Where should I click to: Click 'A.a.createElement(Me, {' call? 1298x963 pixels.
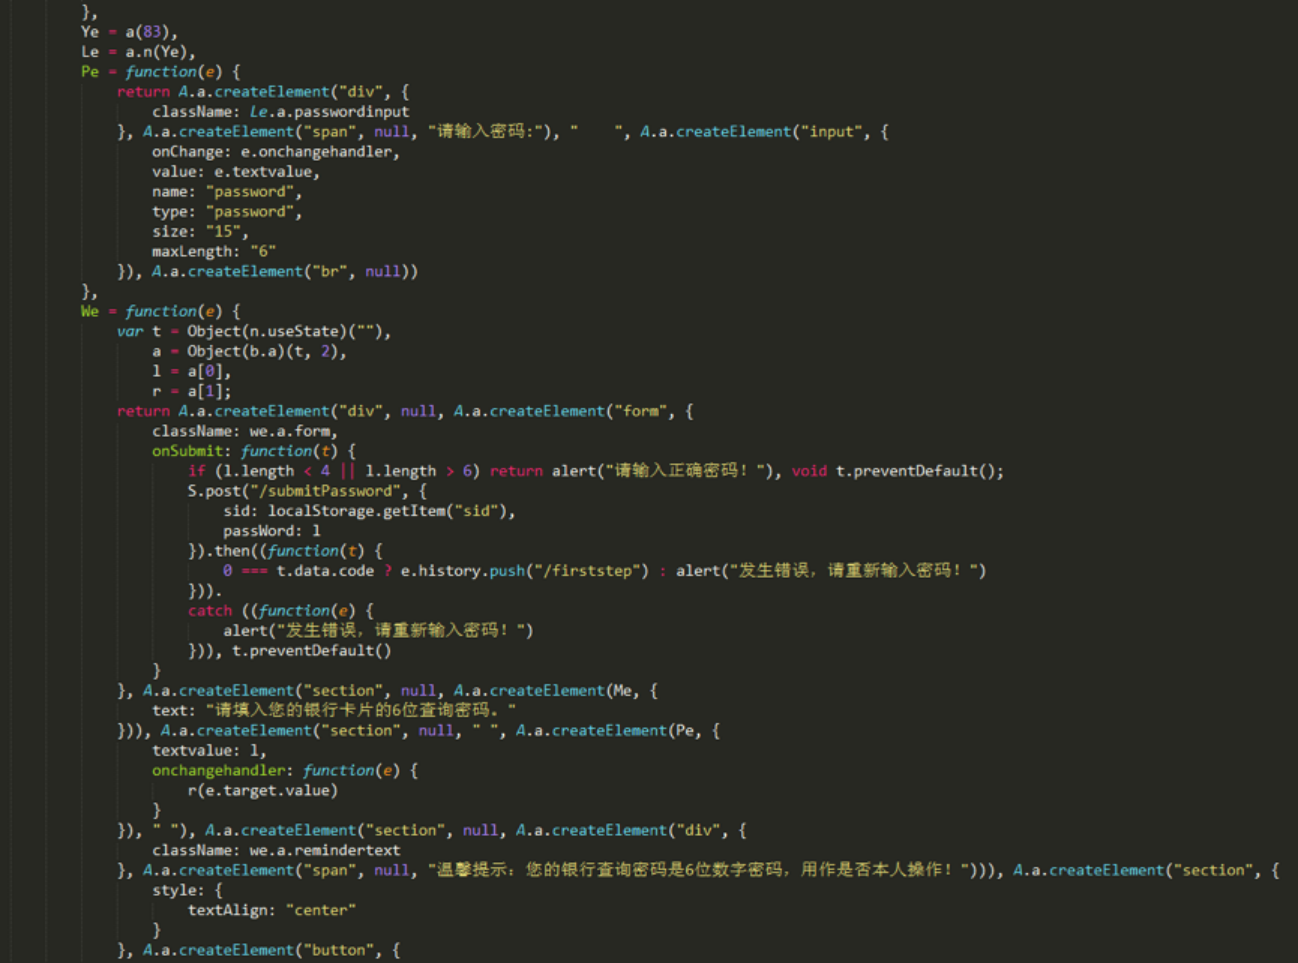556,691
